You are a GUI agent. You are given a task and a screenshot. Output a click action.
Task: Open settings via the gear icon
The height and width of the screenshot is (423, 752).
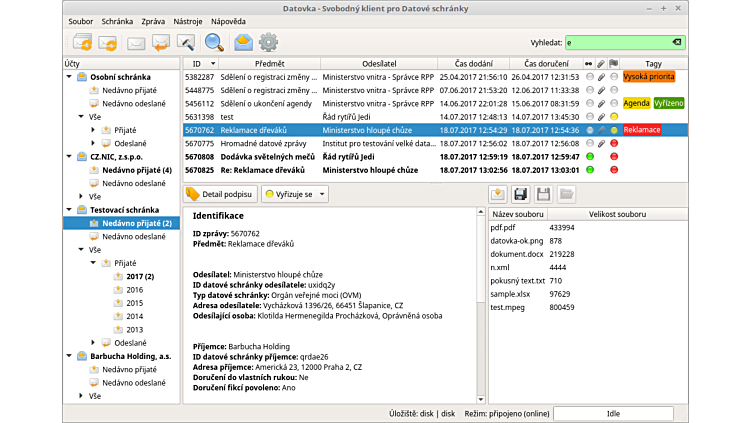pyautogui.click(x=268, y=42)
